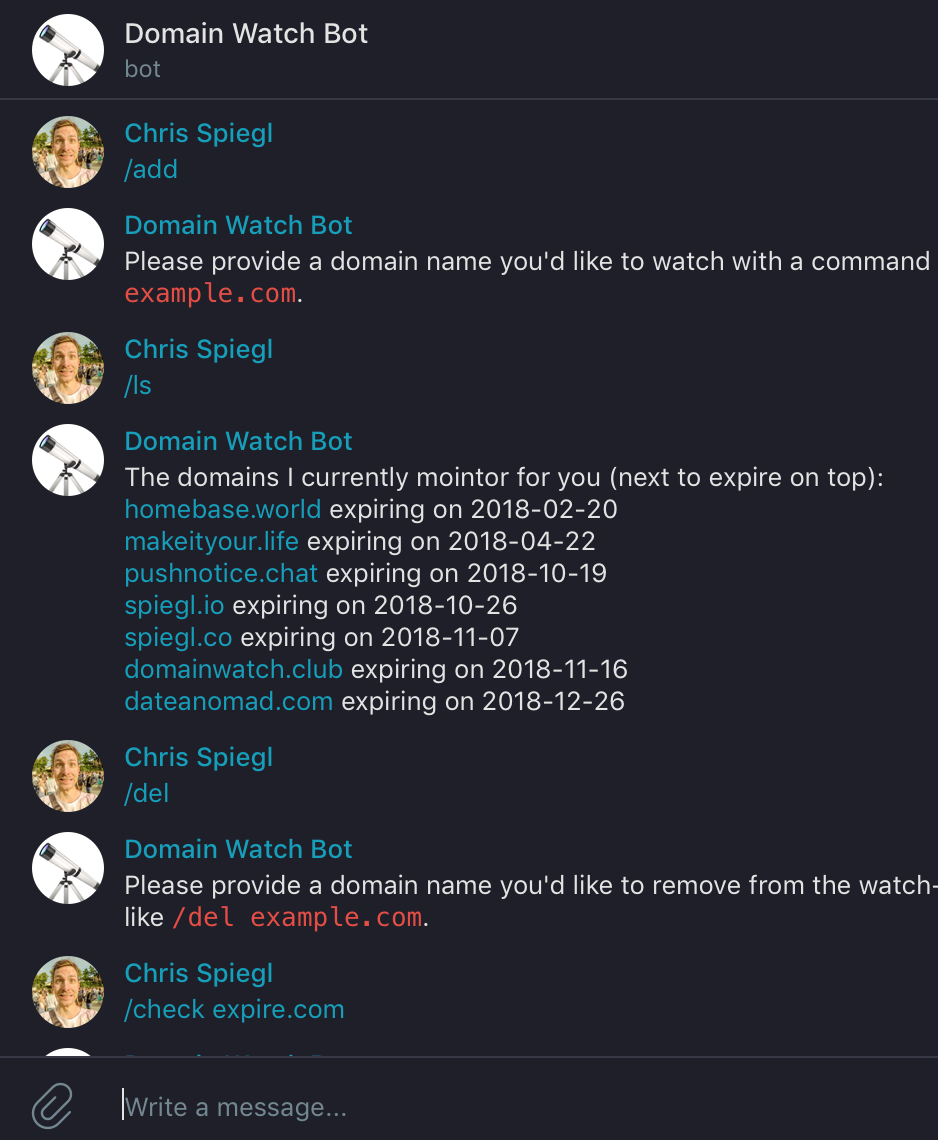This screenshot has height=1140, width=938.
Task: Click Chris Spiegl's avatar next to /add
Action: pos(67,151)
